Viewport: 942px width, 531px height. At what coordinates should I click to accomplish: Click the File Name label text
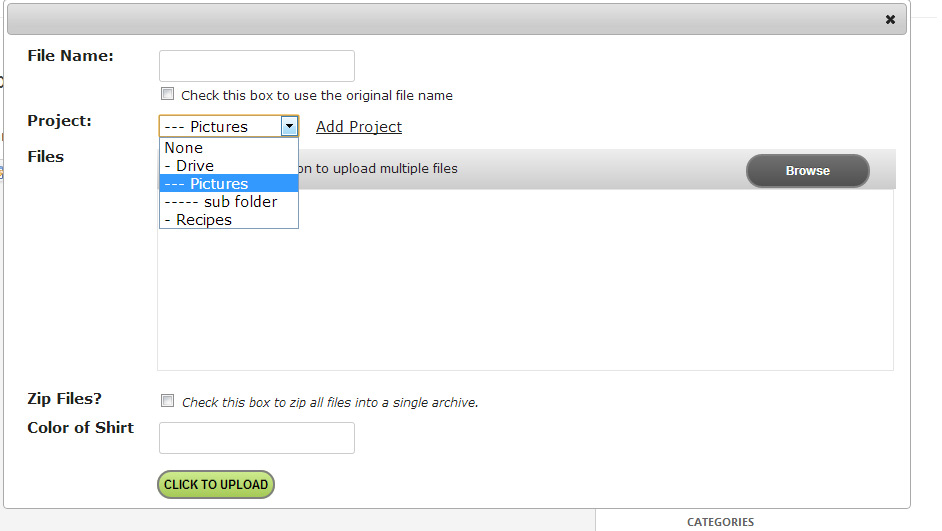(x=70, y=55)
